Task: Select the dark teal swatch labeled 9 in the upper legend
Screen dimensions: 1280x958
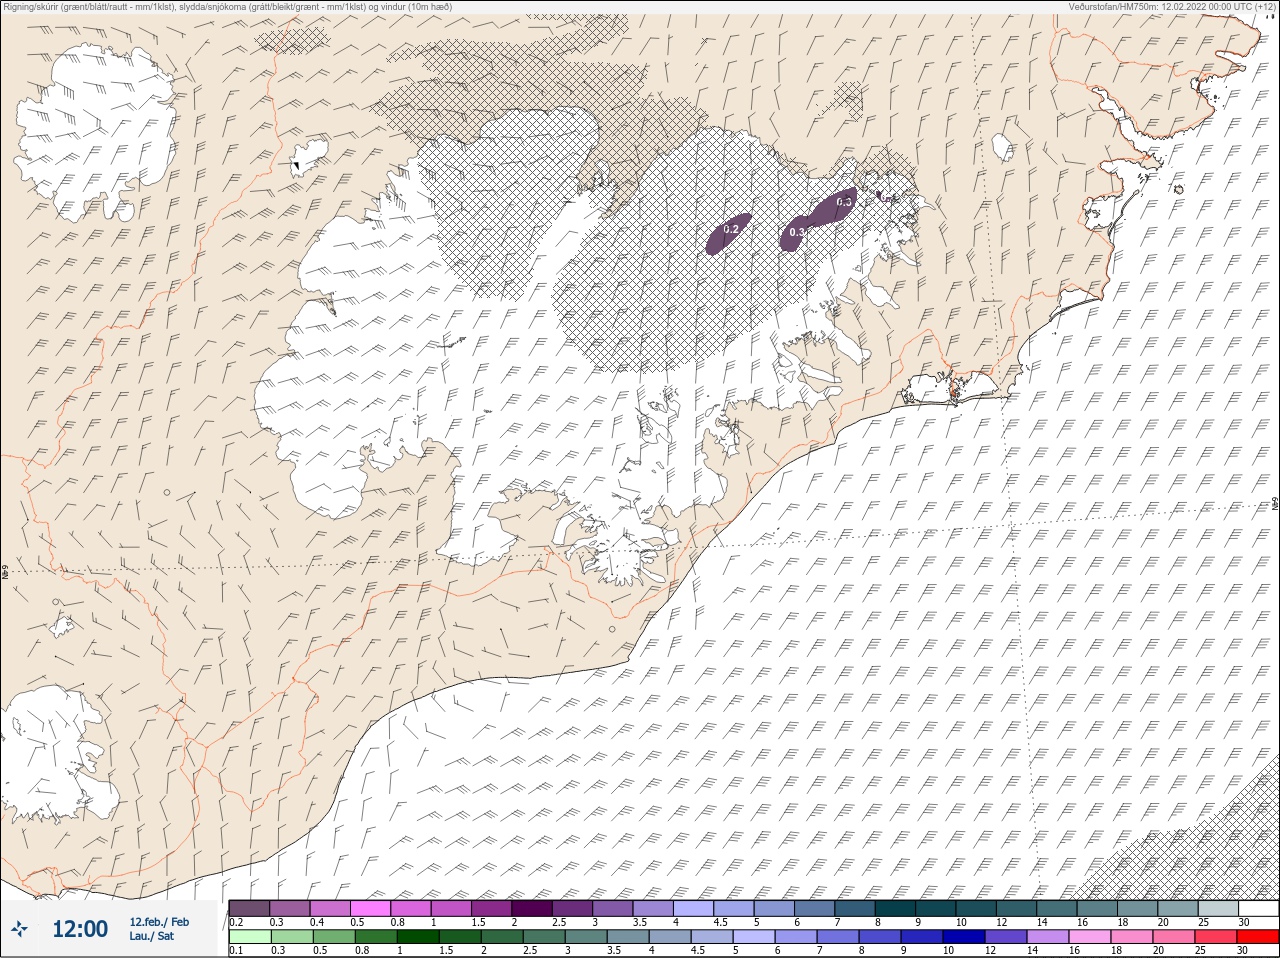Action: pyautogui.click(x=936, y=908)
